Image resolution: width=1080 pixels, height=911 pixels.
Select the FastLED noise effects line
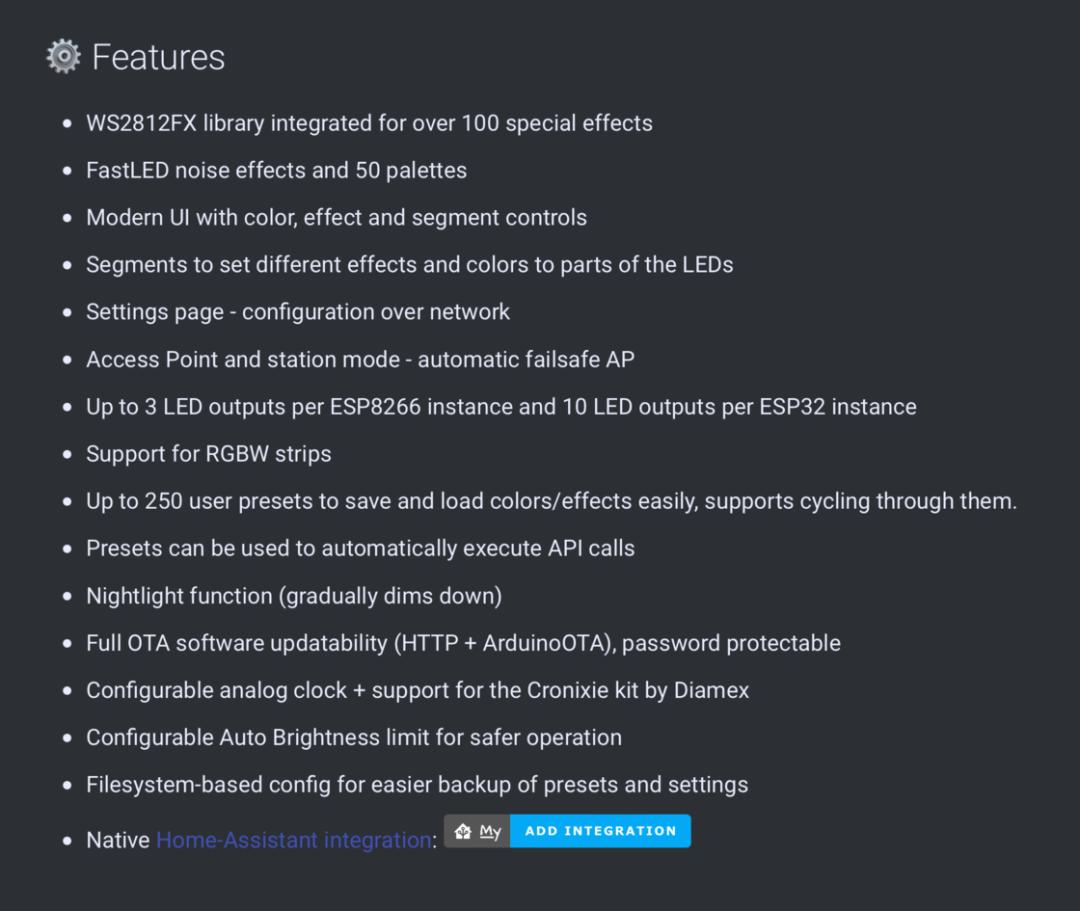(x=276, y=171)
